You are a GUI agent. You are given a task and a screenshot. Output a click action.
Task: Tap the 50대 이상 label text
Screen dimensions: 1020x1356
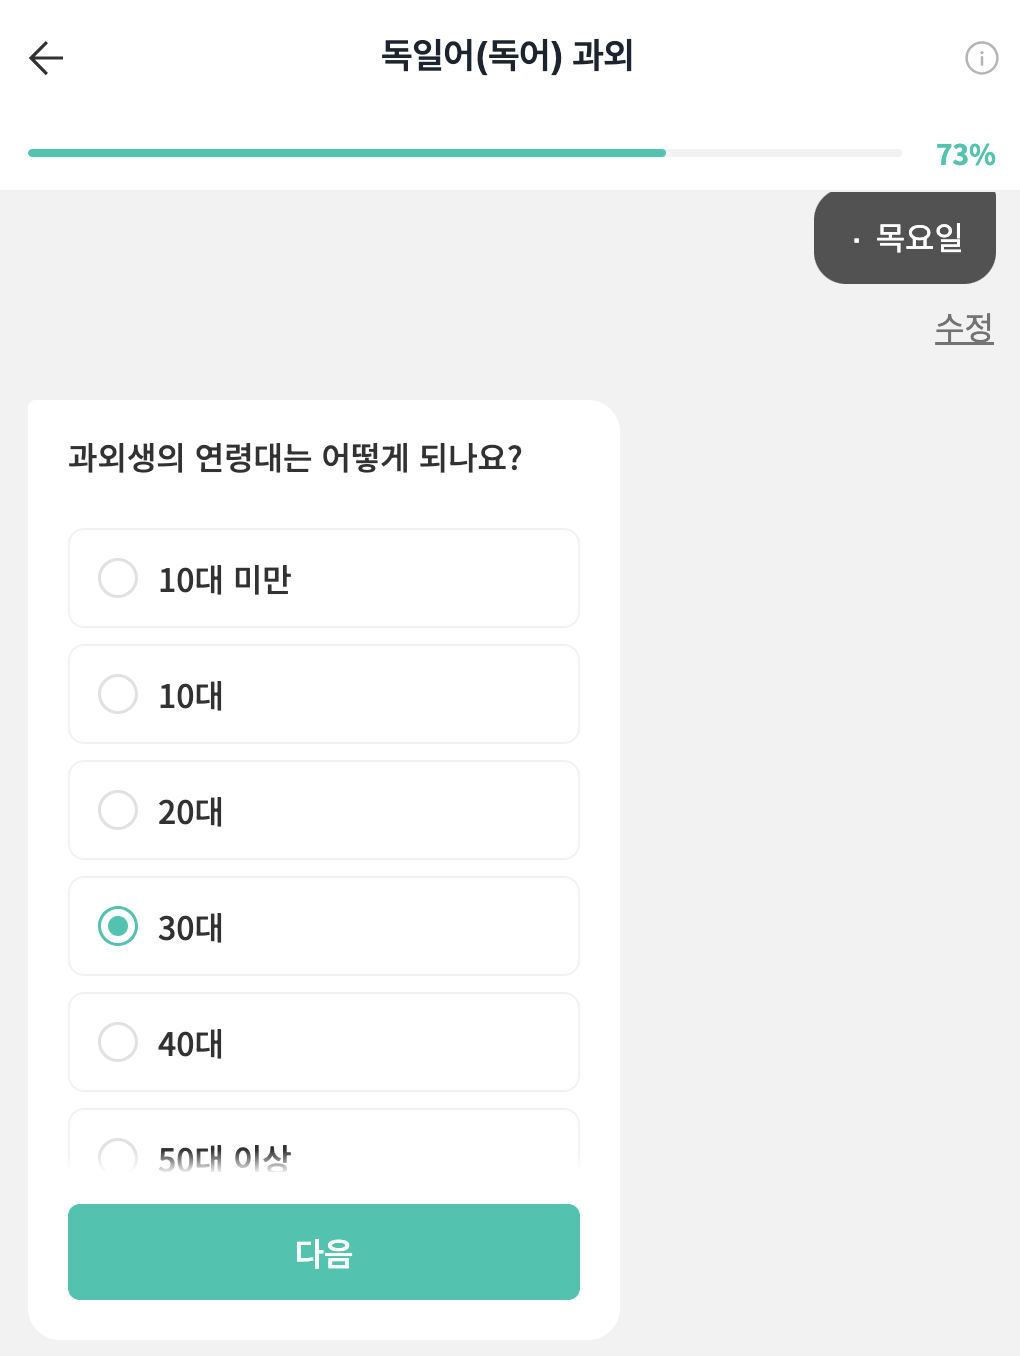tap(225, 1157)
